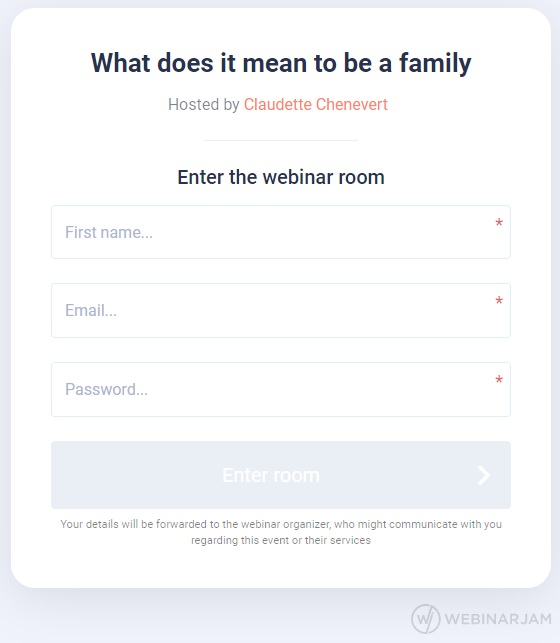The image size is (560, 643).
Task: Click the WebinarJam circular logo icon
Action: click(x=426, y=618)
